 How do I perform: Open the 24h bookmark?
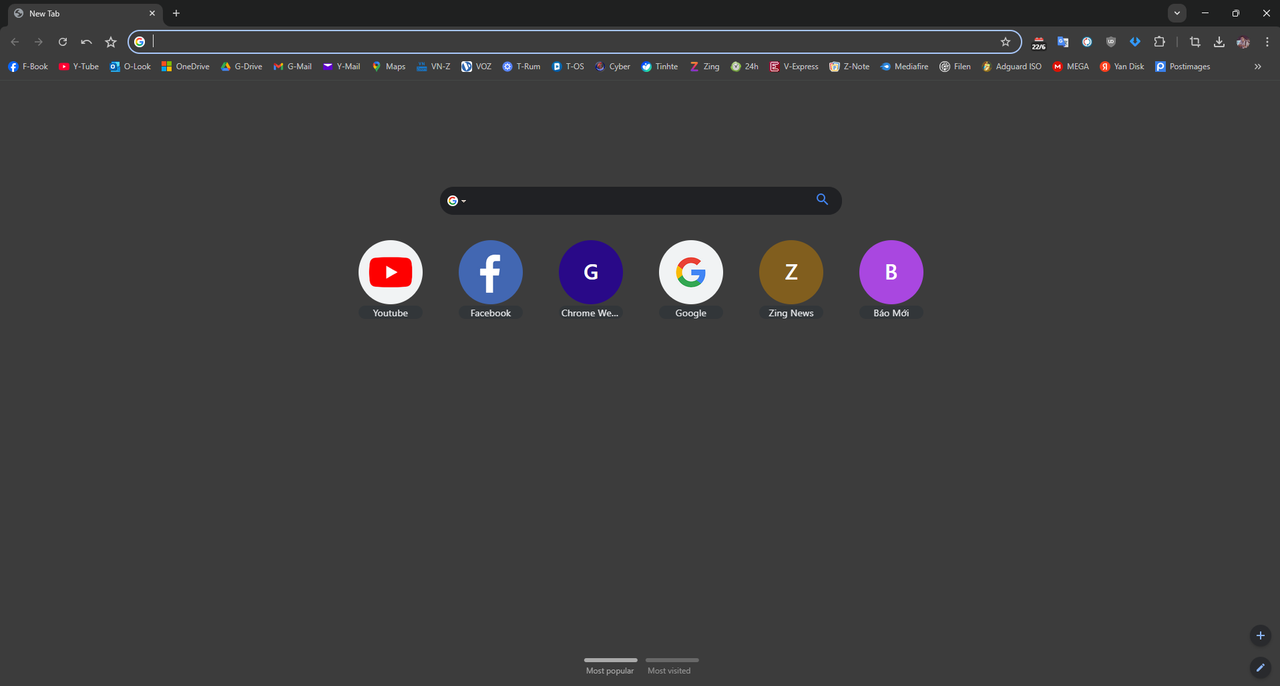(744, 66)
